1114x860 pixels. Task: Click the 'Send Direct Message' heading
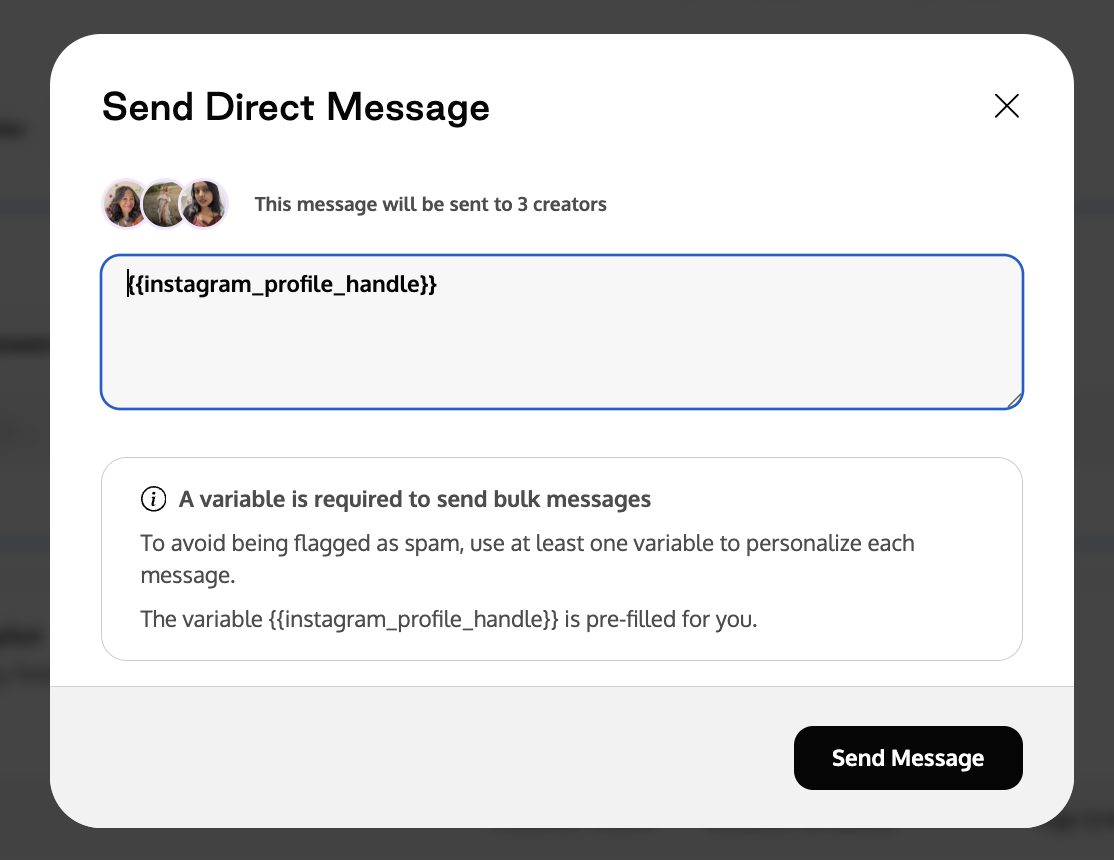[x=296, y=107]
